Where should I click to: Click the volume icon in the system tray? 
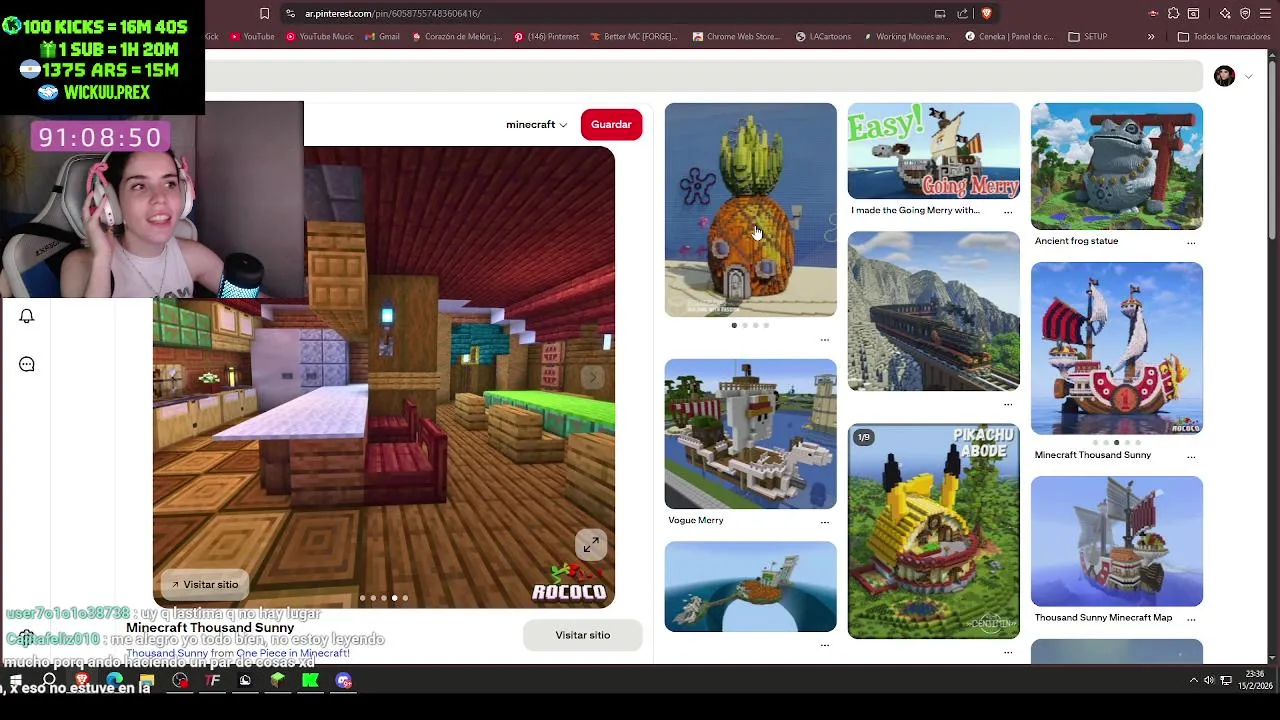tap(1209, 680)
